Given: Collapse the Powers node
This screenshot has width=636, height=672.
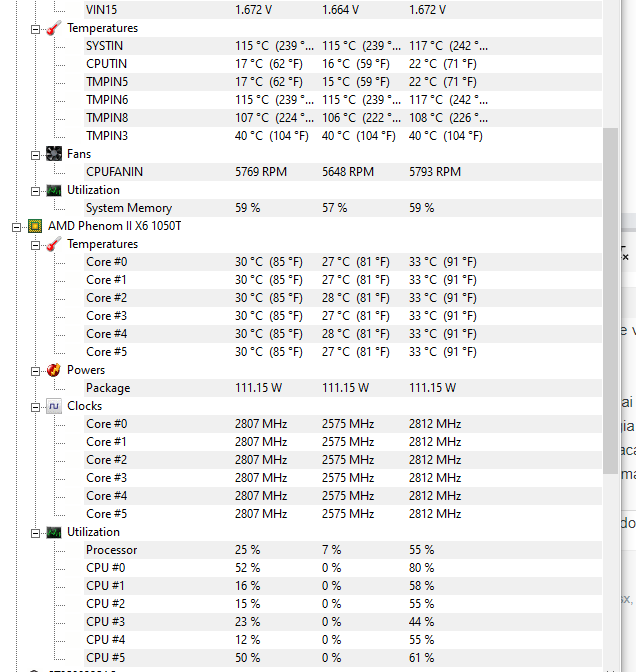Looking at the screenshot, I should pyautogui.click(x=36, y=372).
